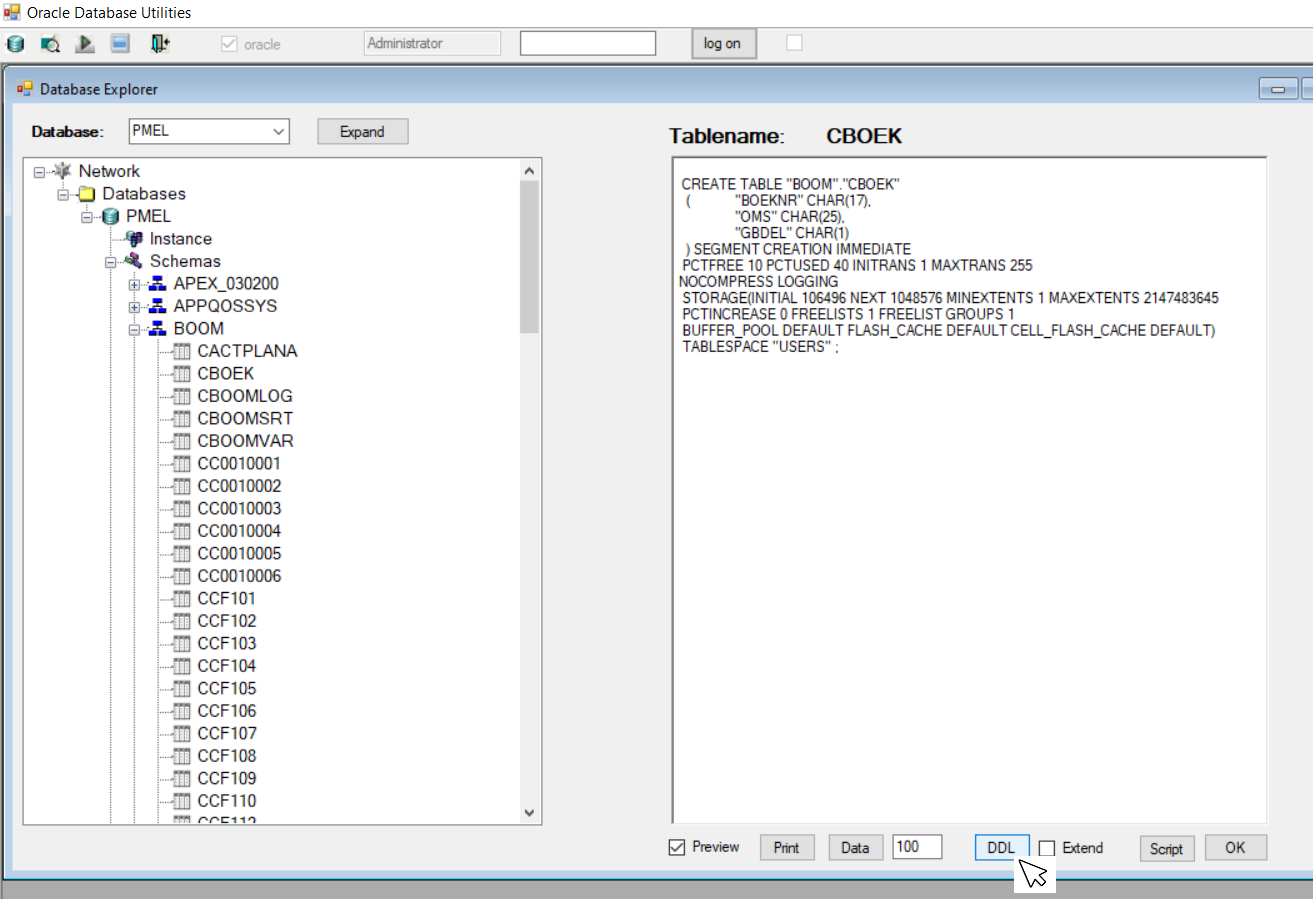Click the yellow Databases folder icon
Image resolution: width=1313 pixels, height=899 pixels.
(87, 194)
